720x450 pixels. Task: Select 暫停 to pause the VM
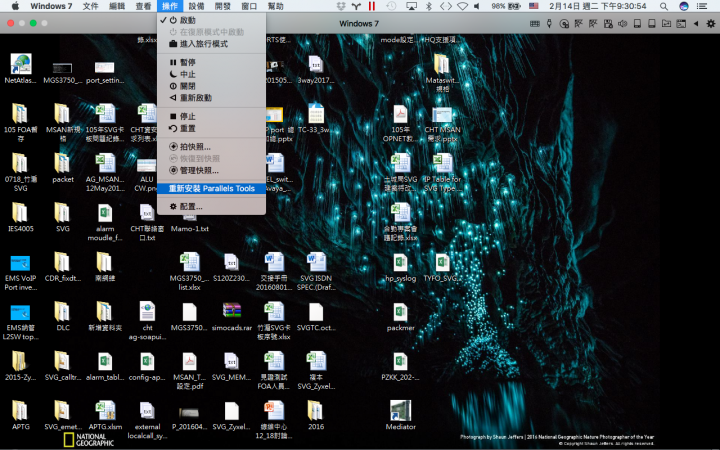coord(211,62)
